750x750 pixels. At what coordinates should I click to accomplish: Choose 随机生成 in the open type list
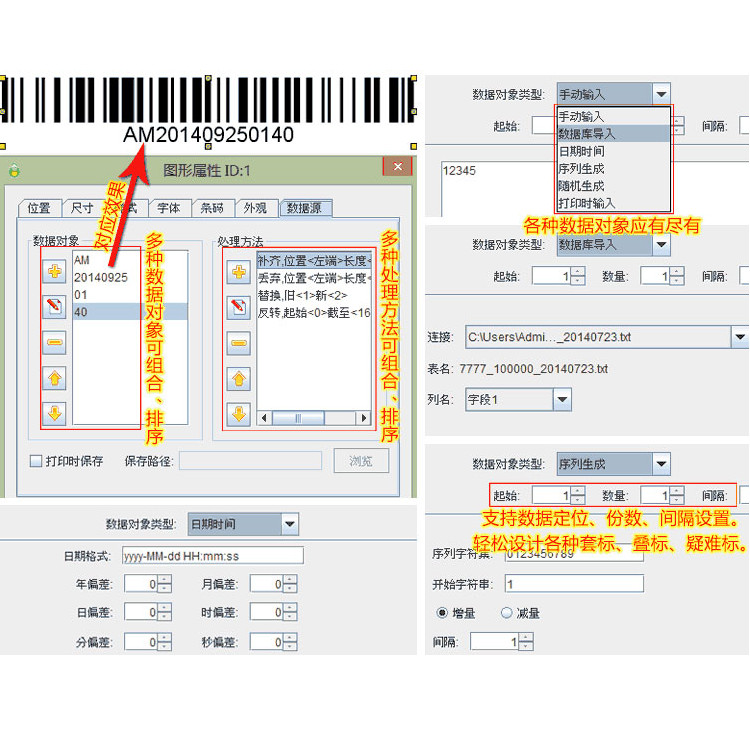[613, 186]
